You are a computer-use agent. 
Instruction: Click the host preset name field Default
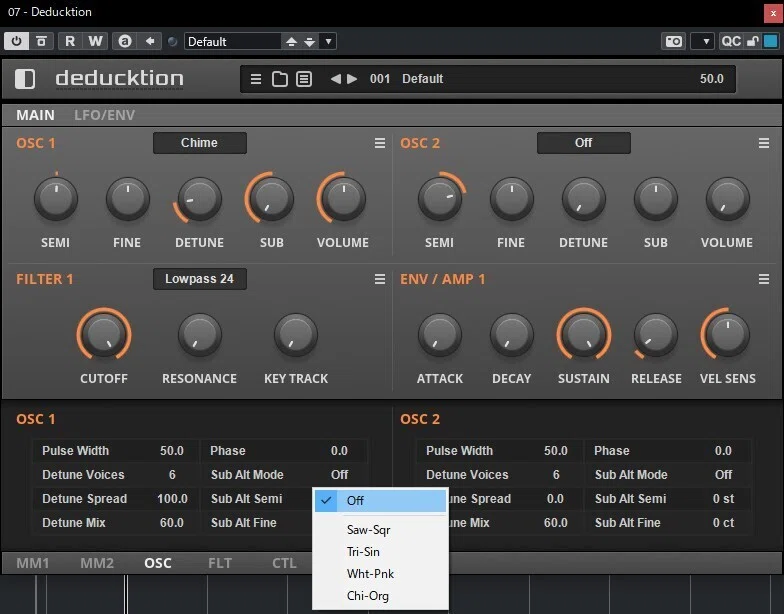click(x=232, y=42)
